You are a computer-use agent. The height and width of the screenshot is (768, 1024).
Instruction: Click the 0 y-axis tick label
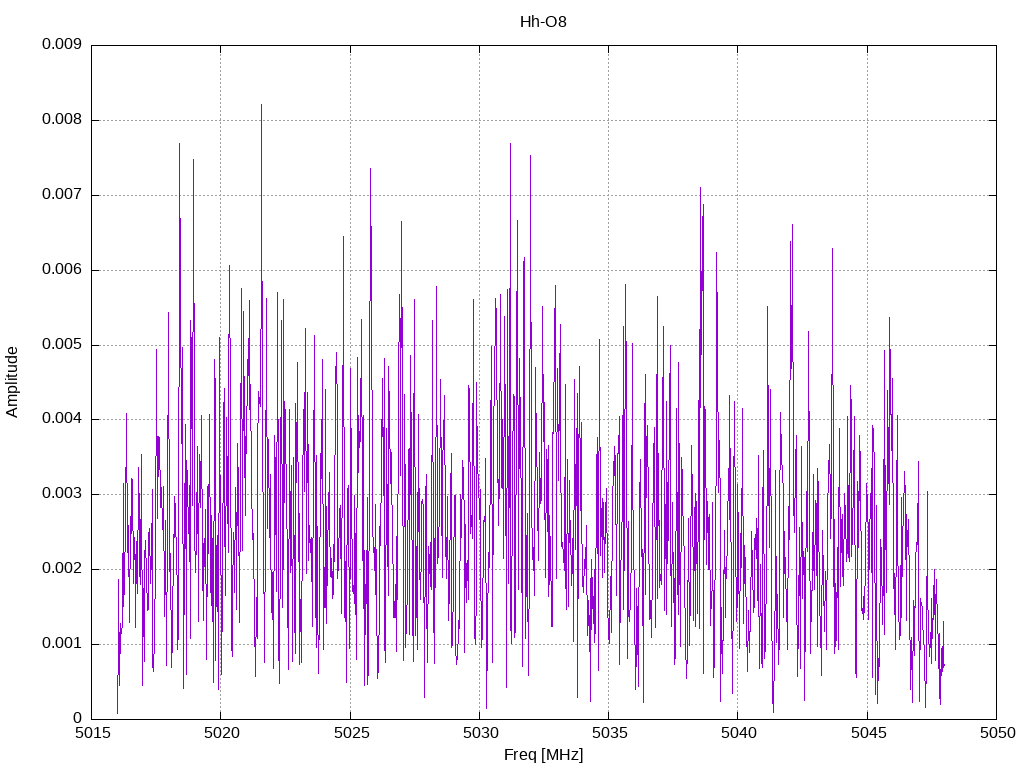(x=78, y=718)
